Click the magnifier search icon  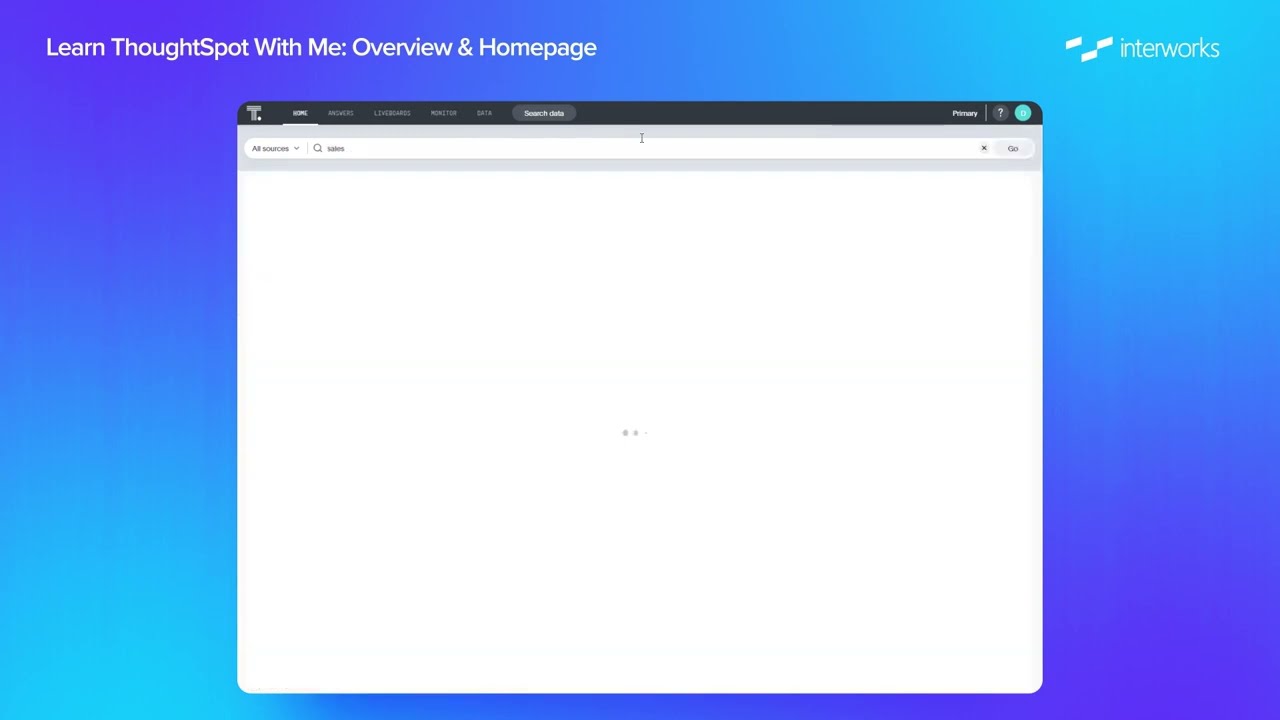tap(318, 148)
